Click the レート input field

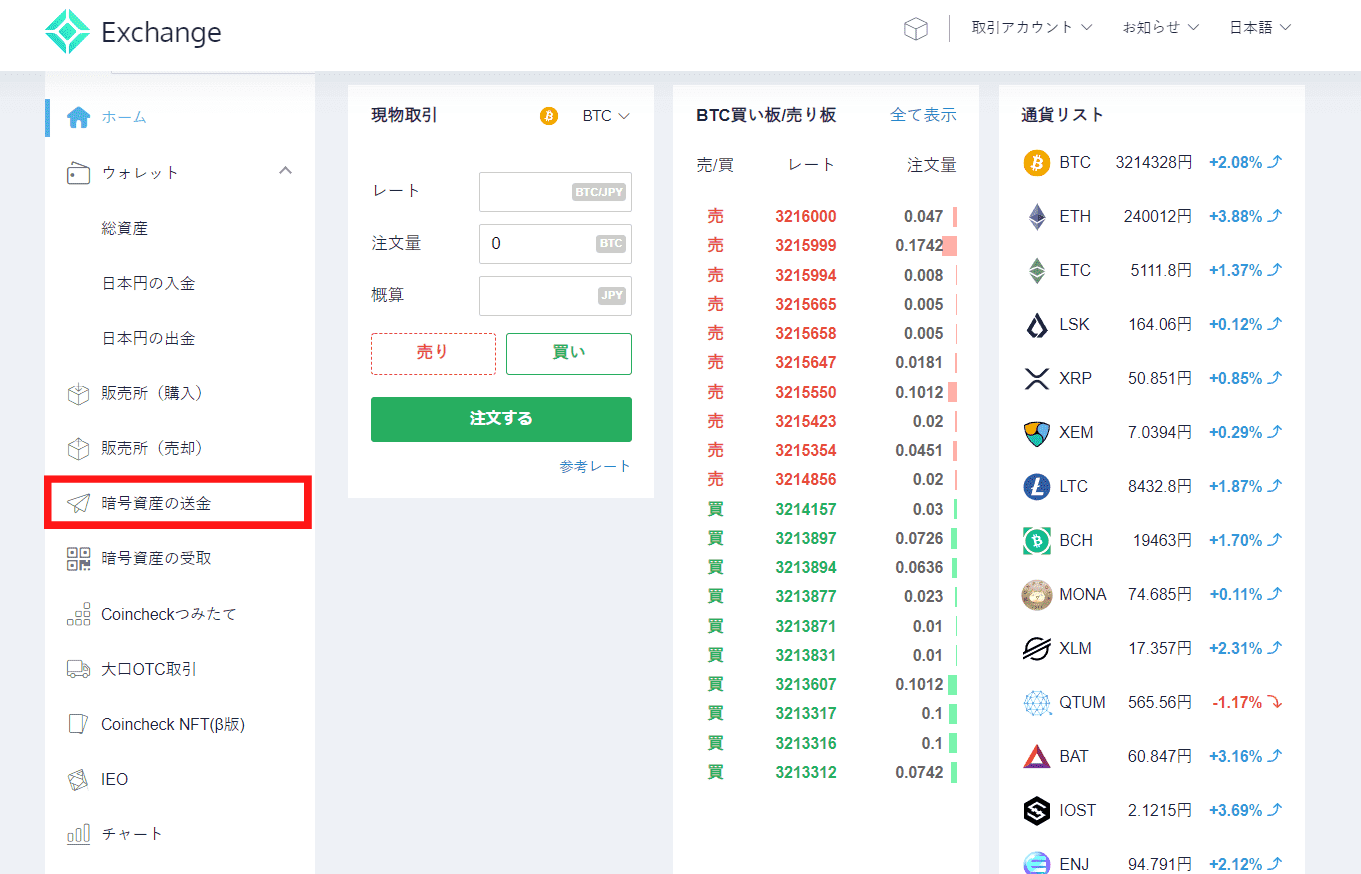(x=555, y=192)
